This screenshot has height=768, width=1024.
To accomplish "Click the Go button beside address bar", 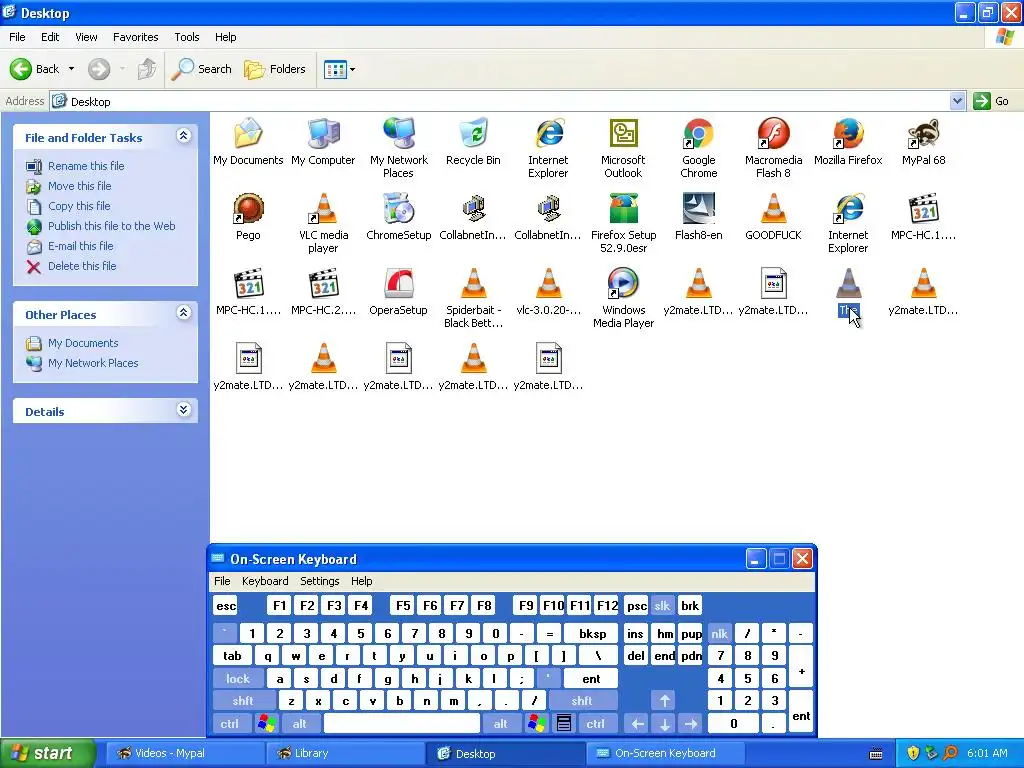I will (x=991, y=101).
